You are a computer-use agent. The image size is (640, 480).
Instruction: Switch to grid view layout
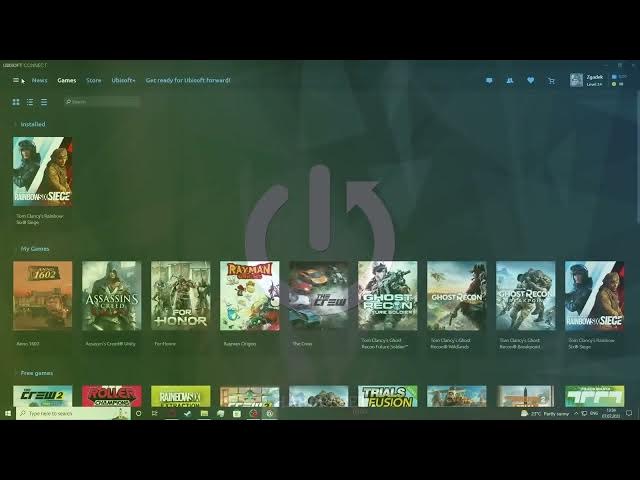(16, 102)
